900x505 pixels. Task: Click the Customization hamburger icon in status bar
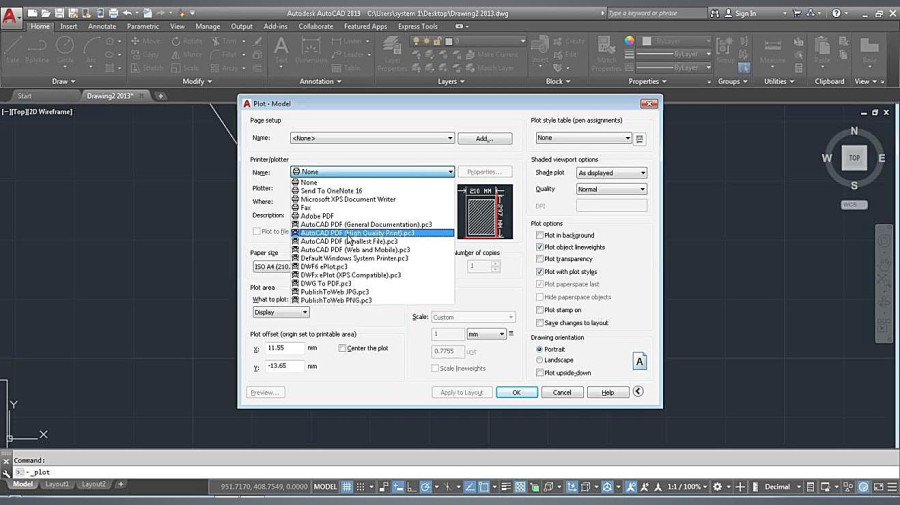892,487
